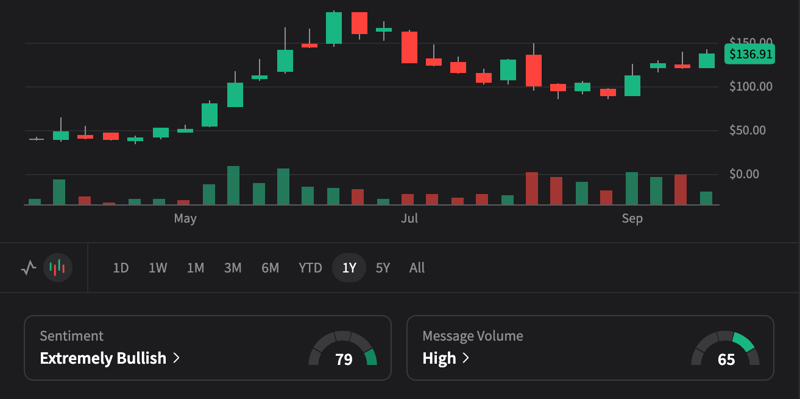The width and height of the screenshot is (800, 399).
Task: Switch to line chart view icon
Action: (29, 267)
